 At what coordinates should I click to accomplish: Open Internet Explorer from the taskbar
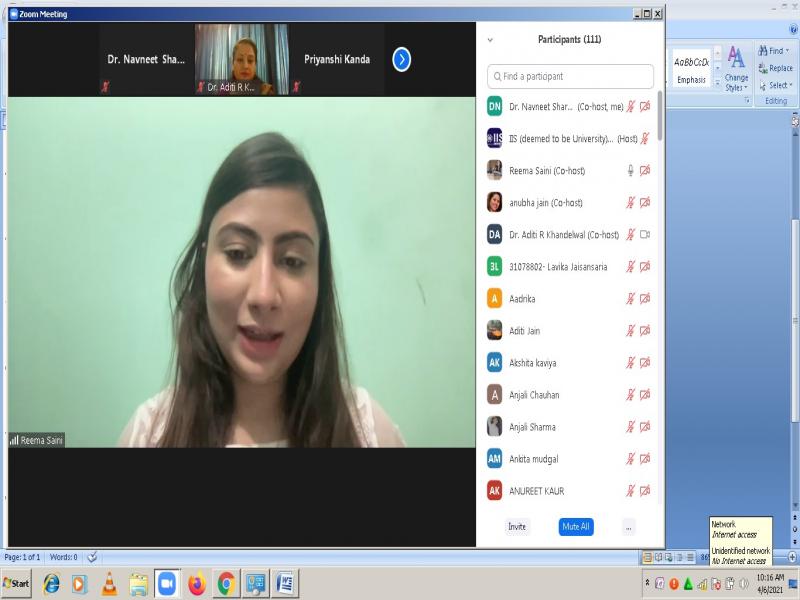click(51, 583)
